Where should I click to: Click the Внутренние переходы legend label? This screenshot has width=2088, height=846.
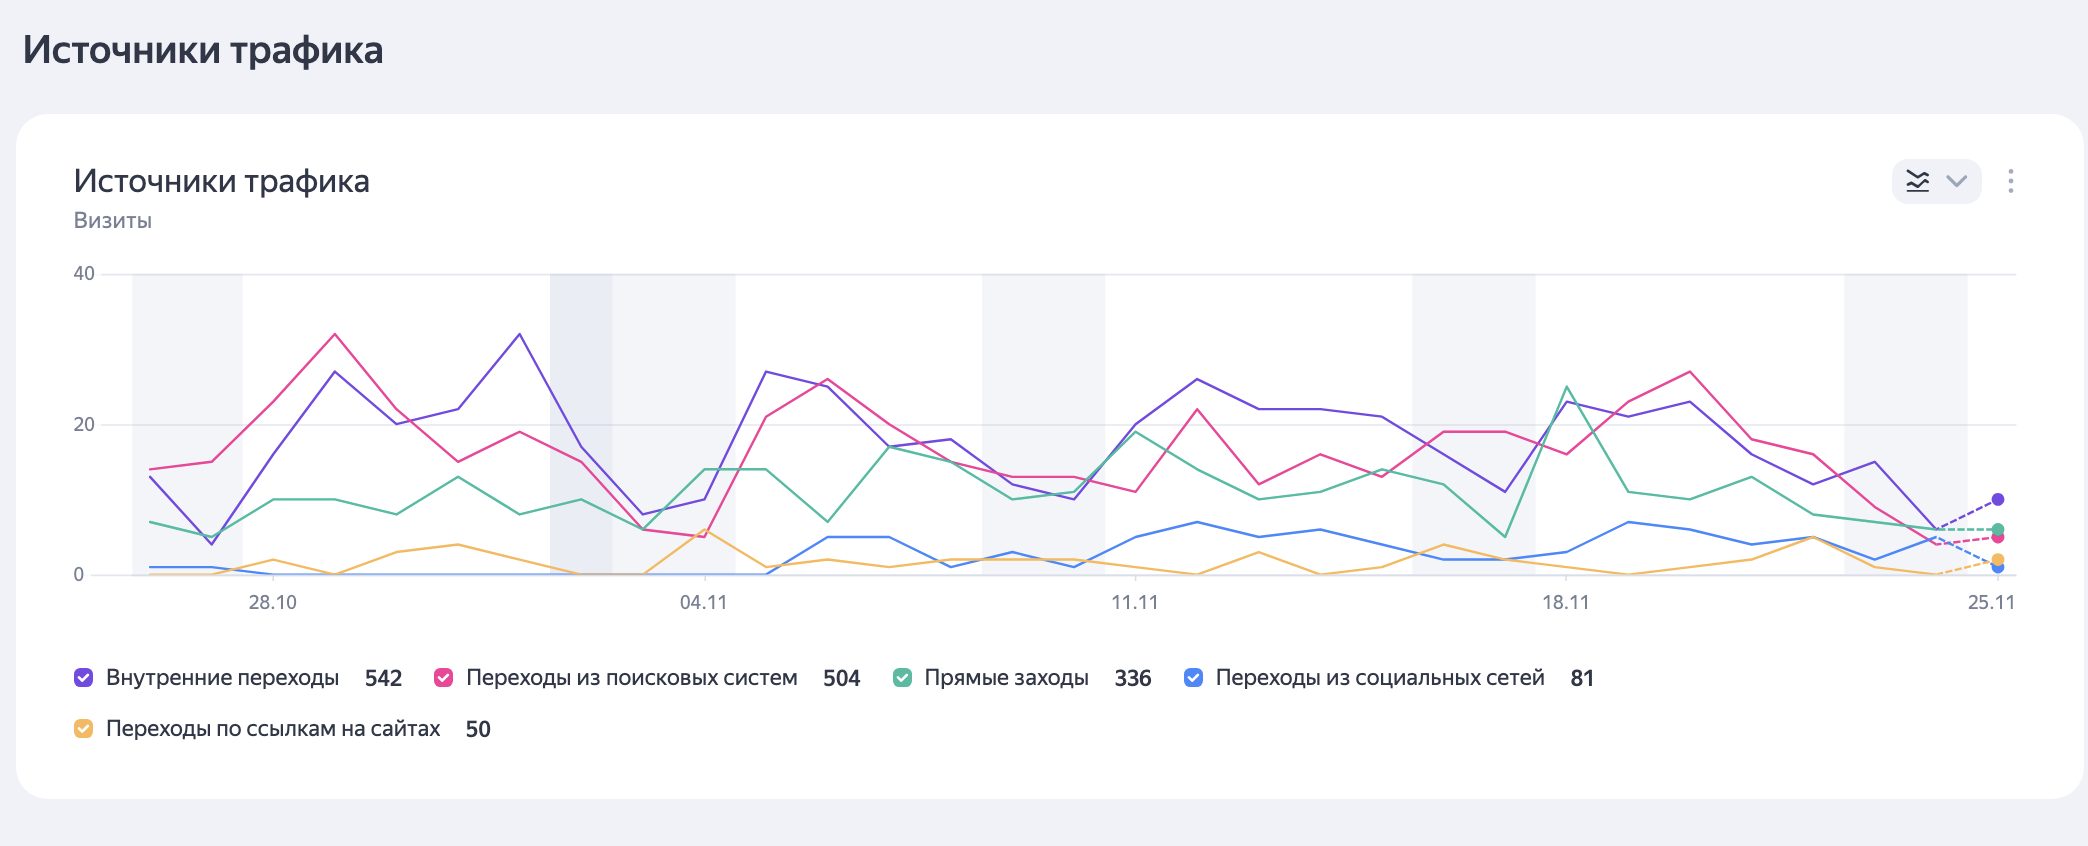222,678
